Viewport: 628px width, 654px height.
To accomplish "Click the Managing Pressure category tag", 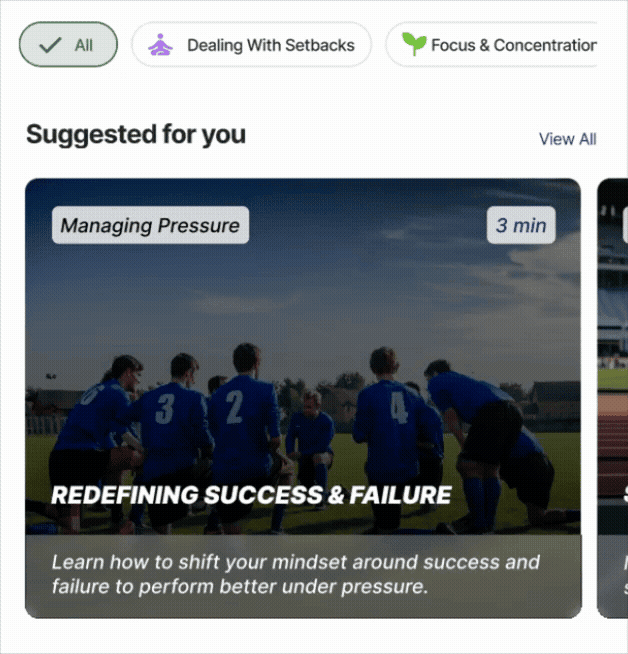I will click(x=150, y=226).
